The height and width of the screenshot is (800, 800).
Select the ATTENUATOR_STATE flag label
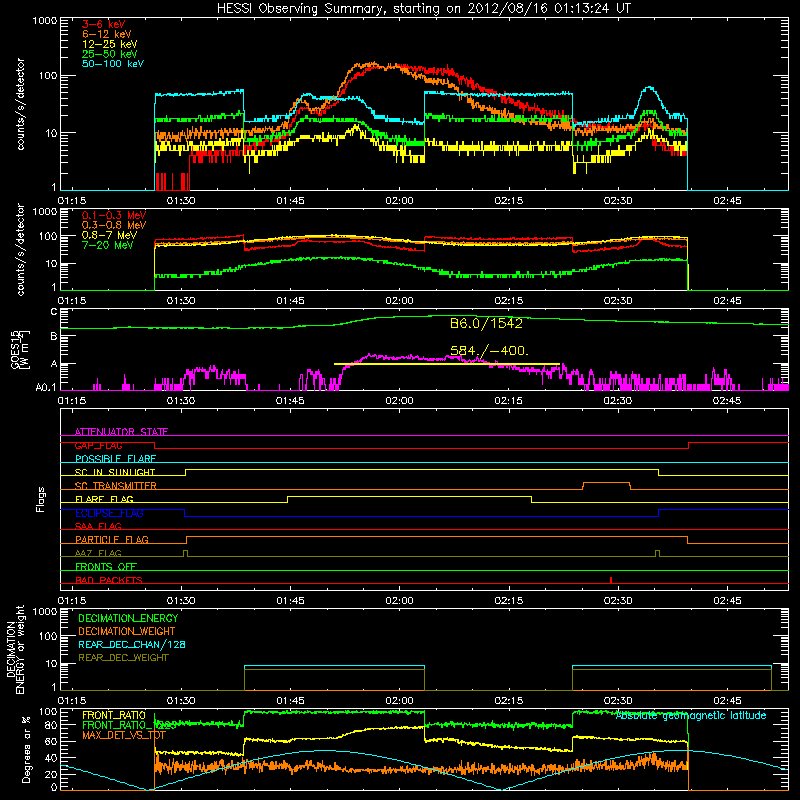tap(121, 432)
